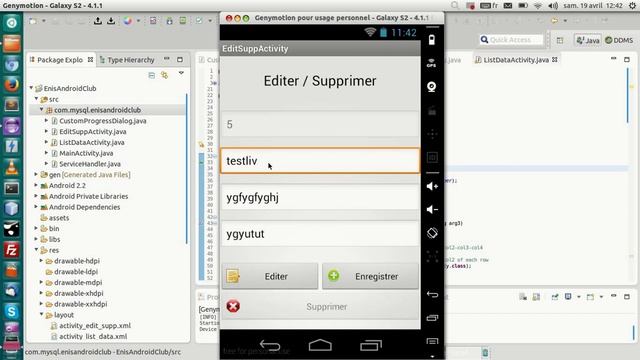Viewport: 640px width, 360px height.
Task: Open Genymotion camera widget
Action: (432, 87)
